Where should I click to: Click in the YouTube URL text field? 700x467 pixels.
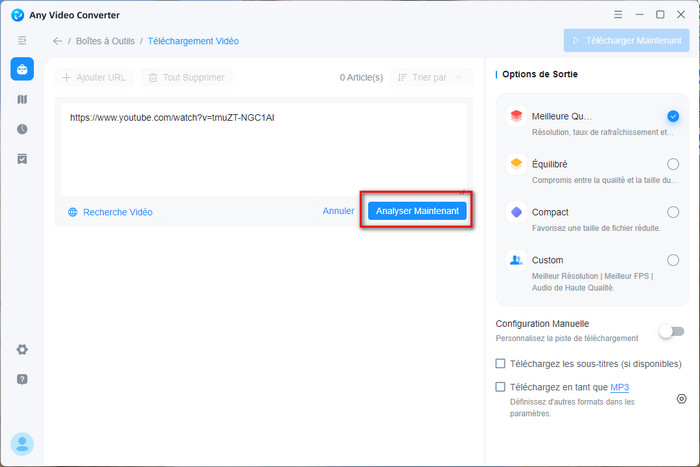tap(260, 150)
